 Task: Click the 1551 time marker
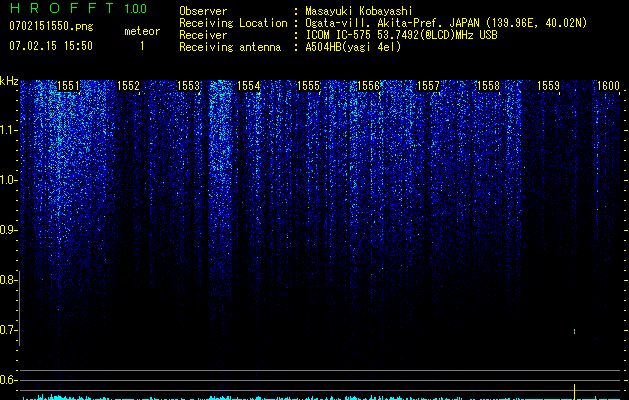(x=69, y=86)
